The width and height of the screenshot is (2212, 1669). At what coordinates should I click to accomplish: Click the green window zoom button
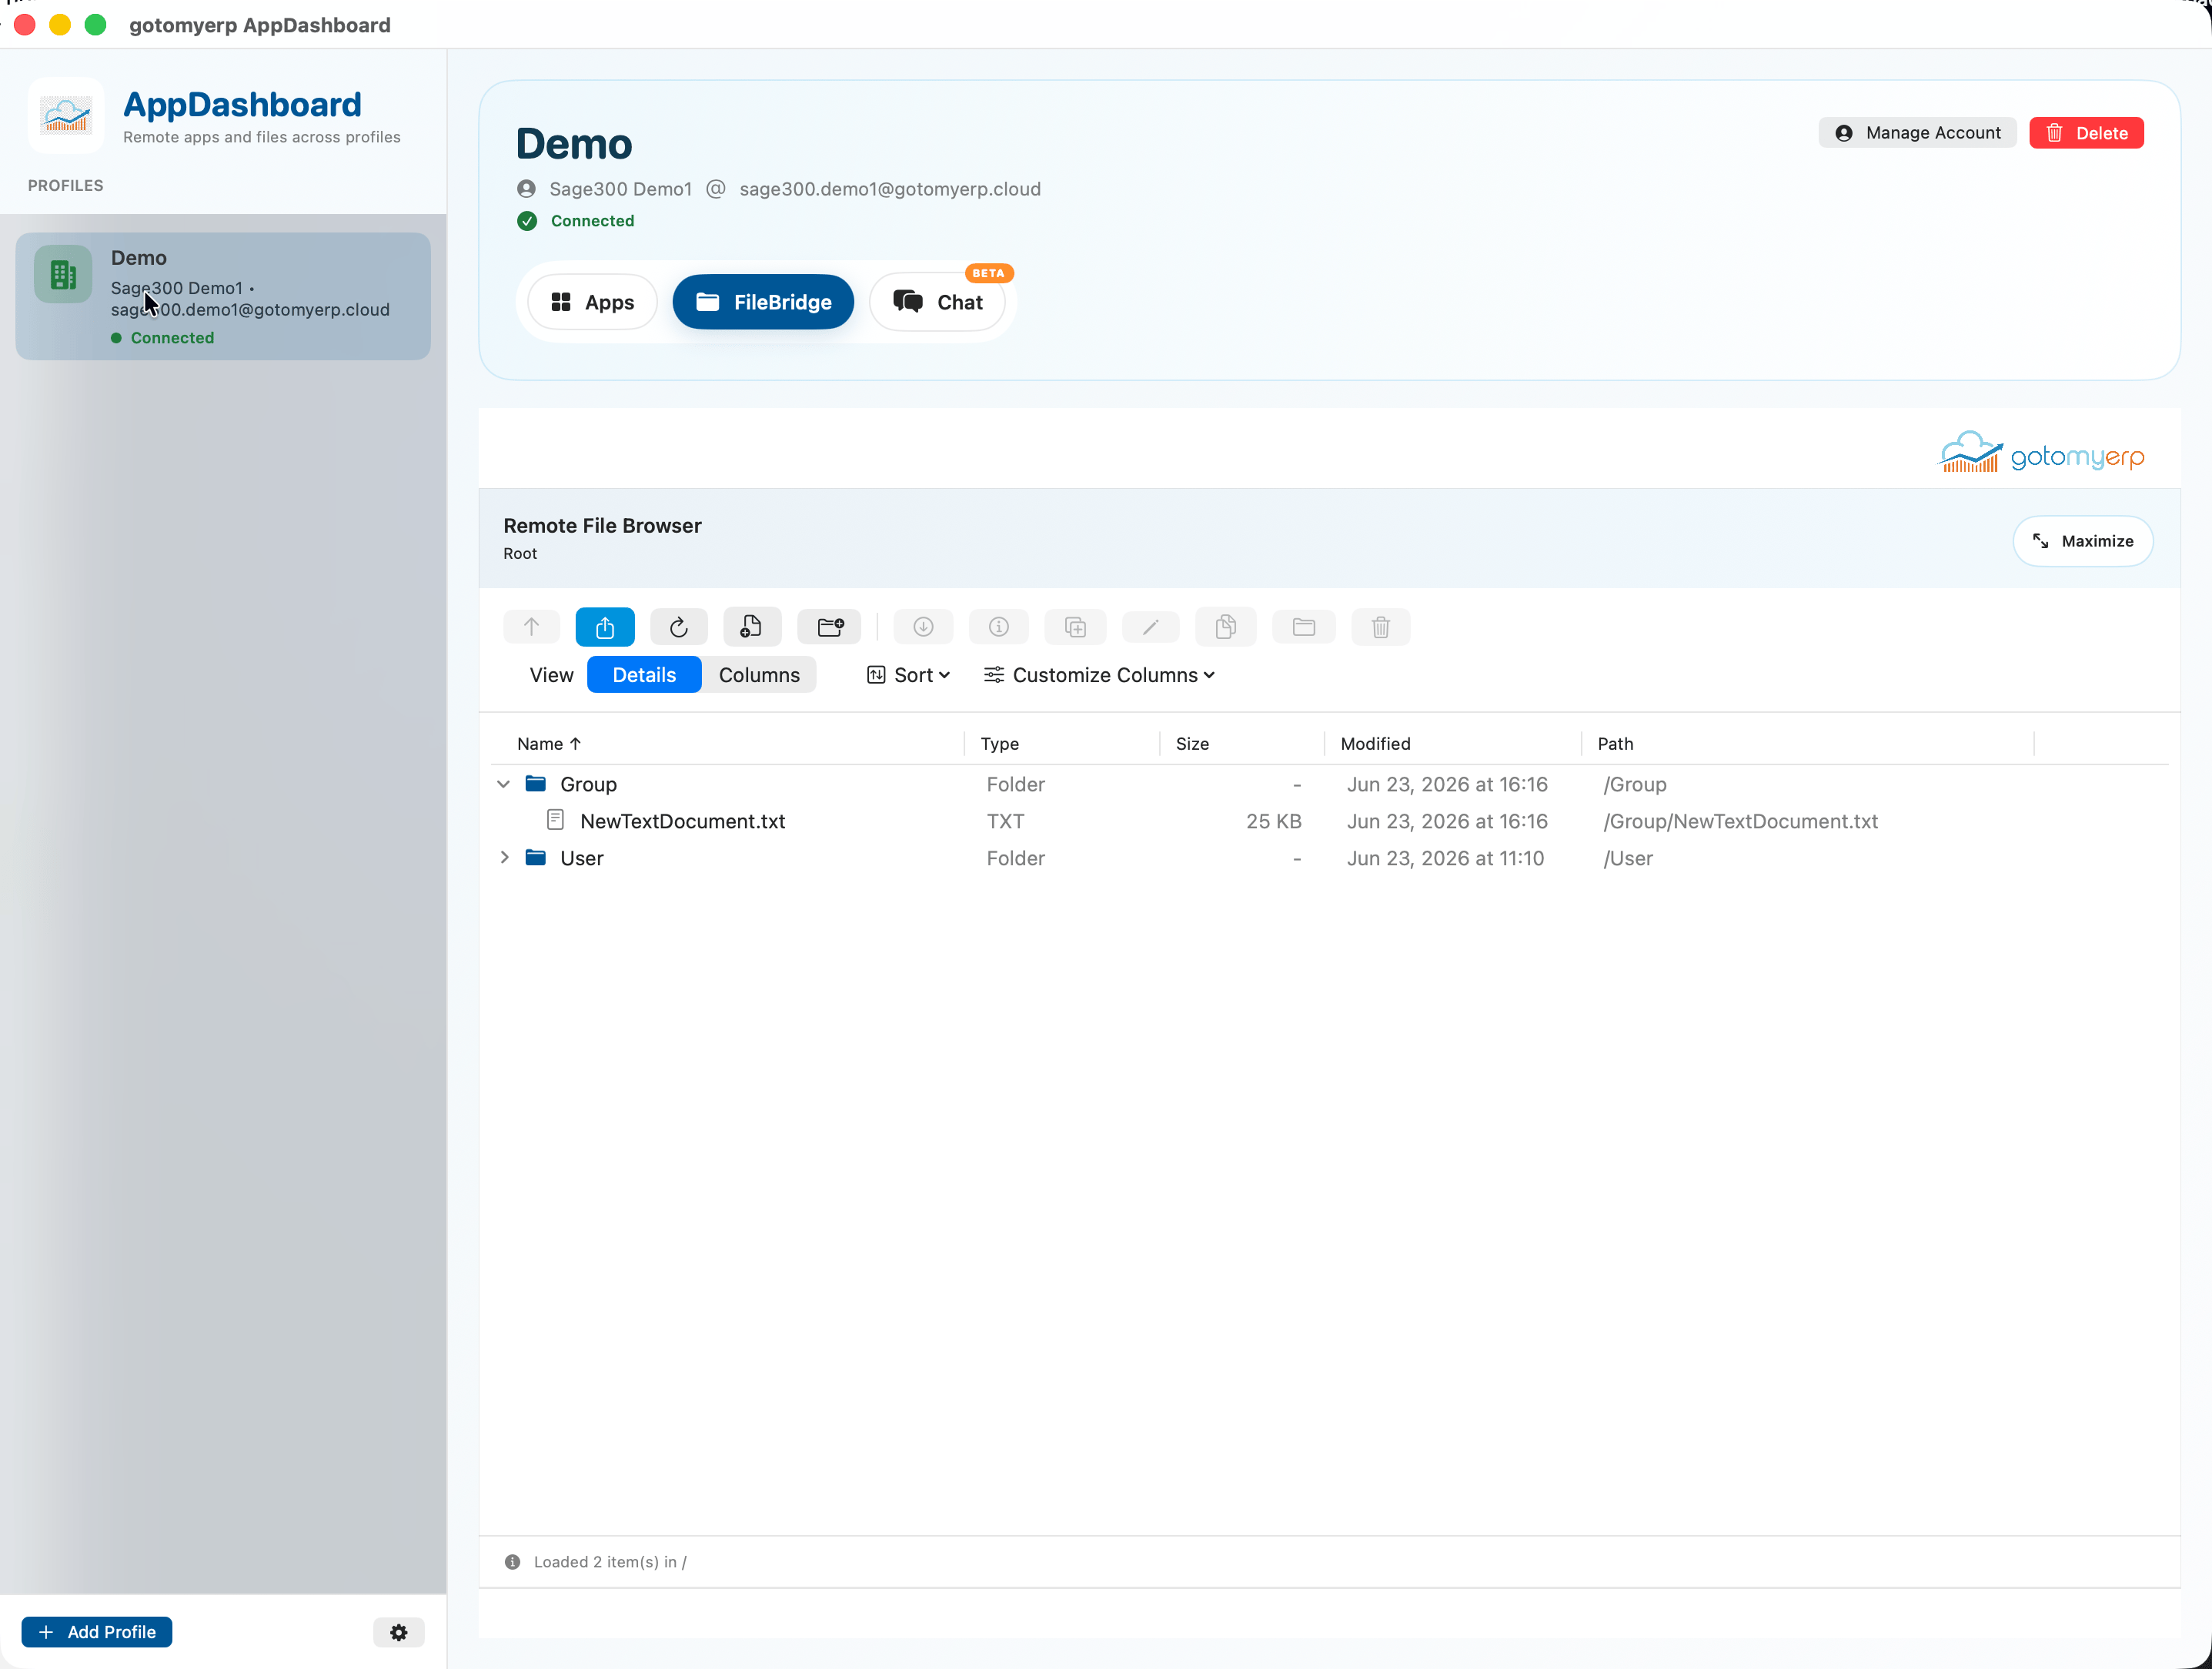[95, 24]
